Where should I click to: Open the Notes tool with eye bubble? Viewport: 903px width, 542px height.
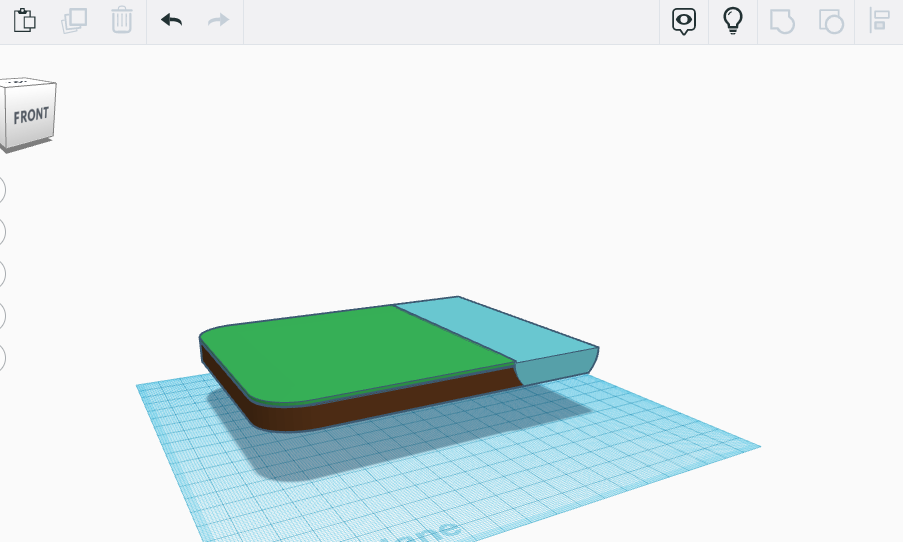pyautogui.click(x=684, y=21)
